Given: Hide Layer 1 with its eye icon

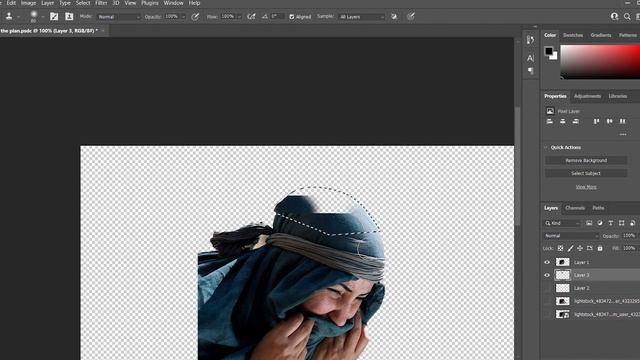Looking at the screenshot, I should (x=547, y=262).
